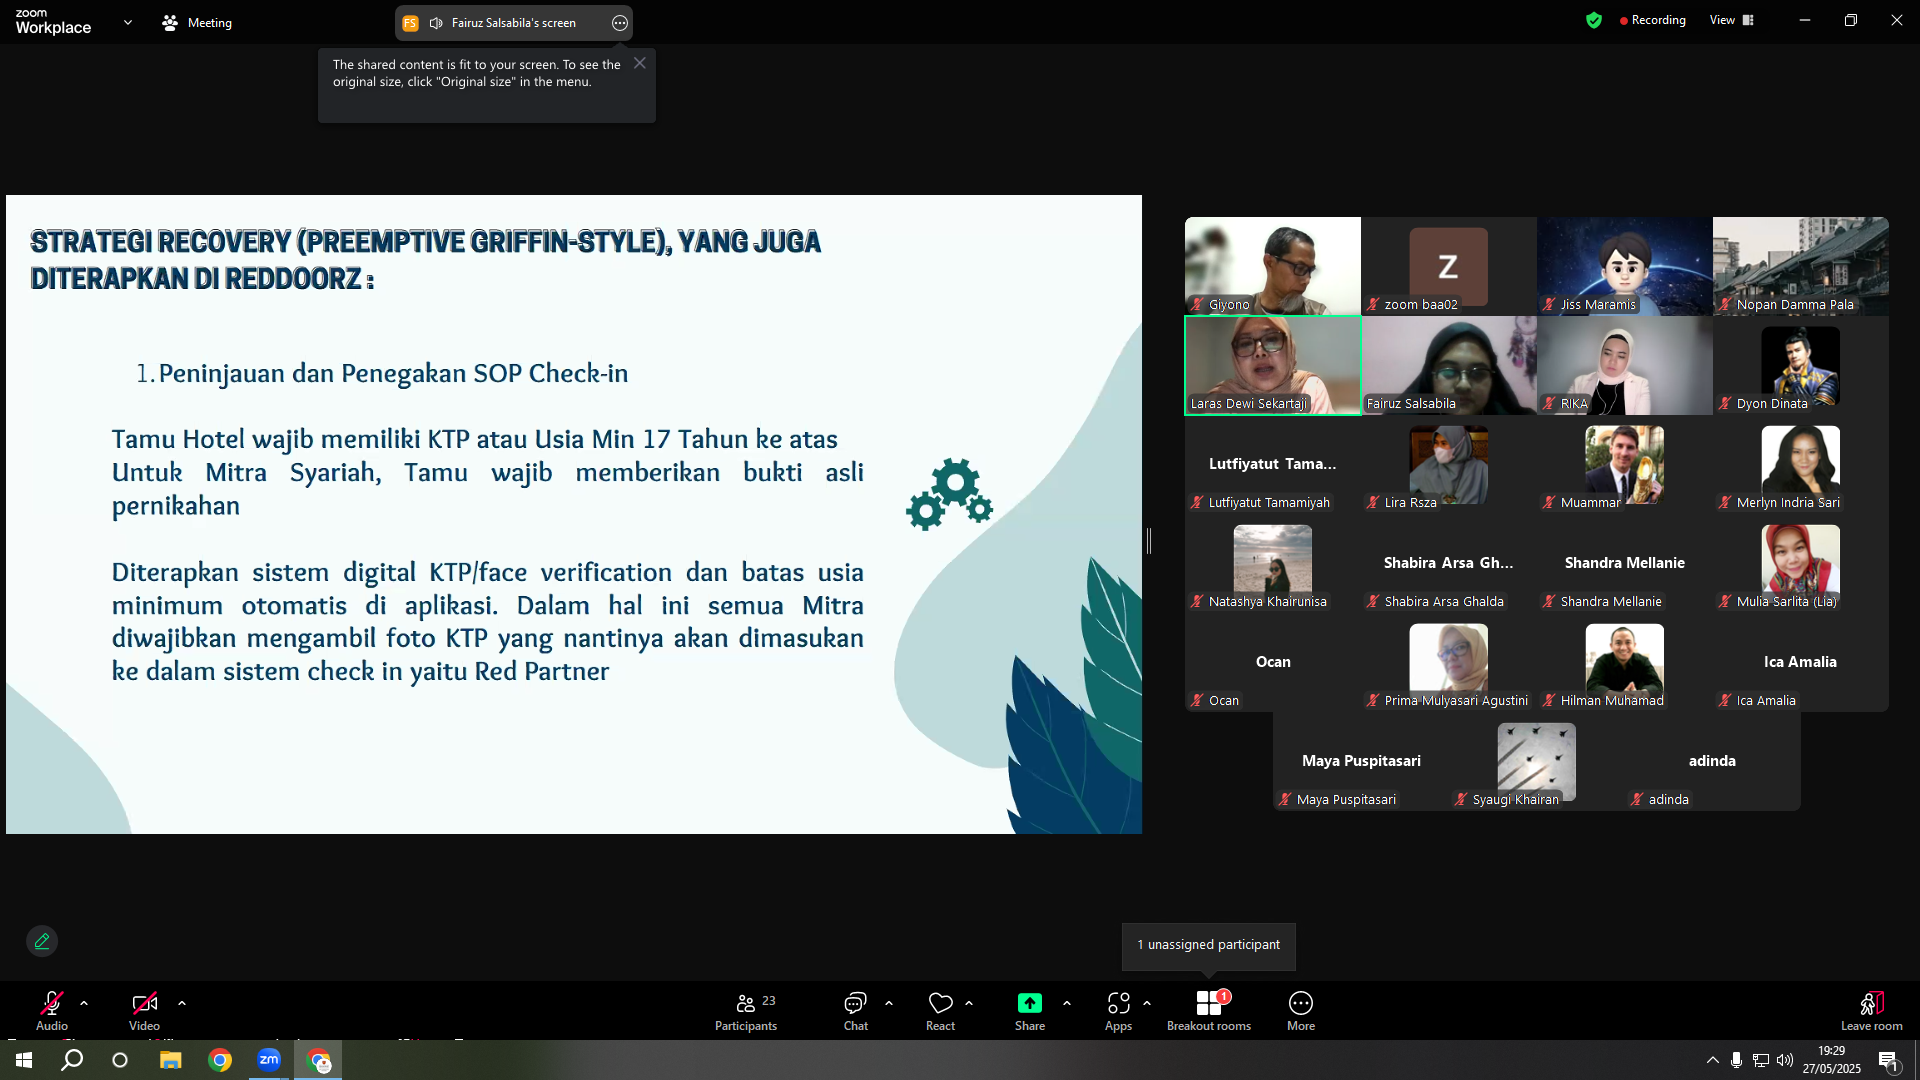Click the Mulia Sarlita (Lia) tile
The image size is (1920, 1080).
point(1801,563)
